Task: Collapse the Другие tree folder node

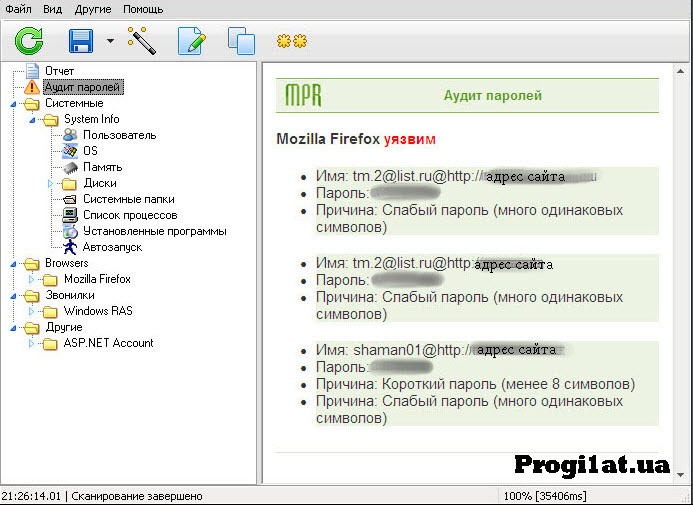Action: (13, 328)
